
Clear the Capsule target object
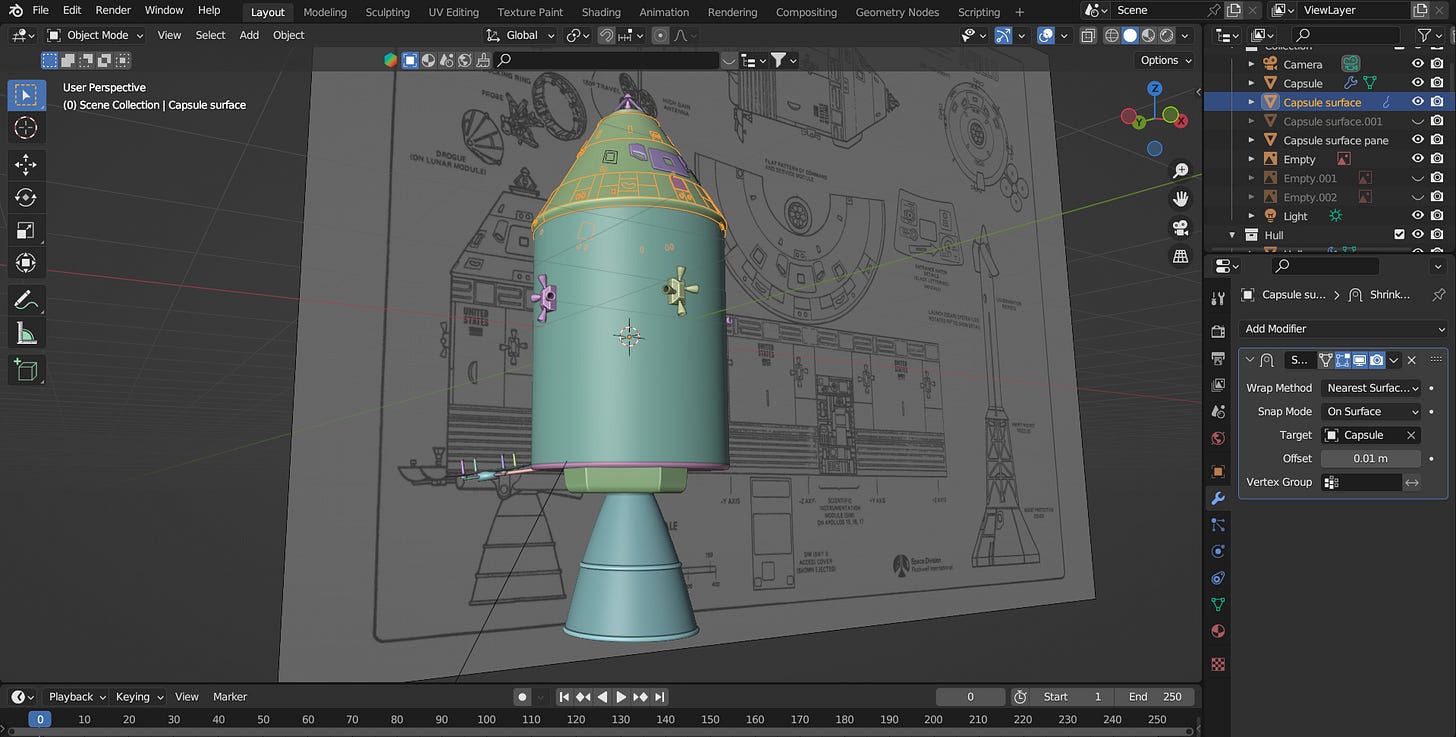[x=1411, y=435]
